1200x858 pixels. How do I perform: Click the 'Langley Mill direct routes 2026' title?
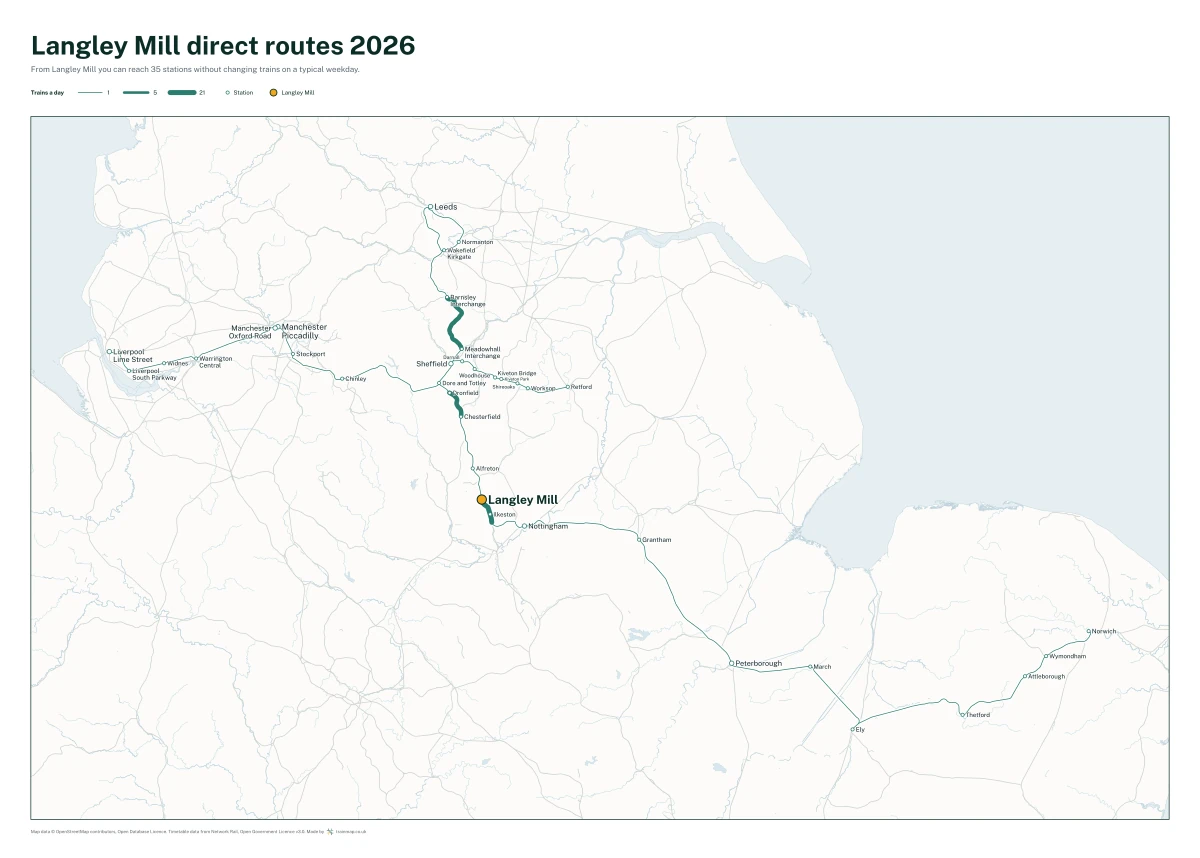click(x=223, y=45)
